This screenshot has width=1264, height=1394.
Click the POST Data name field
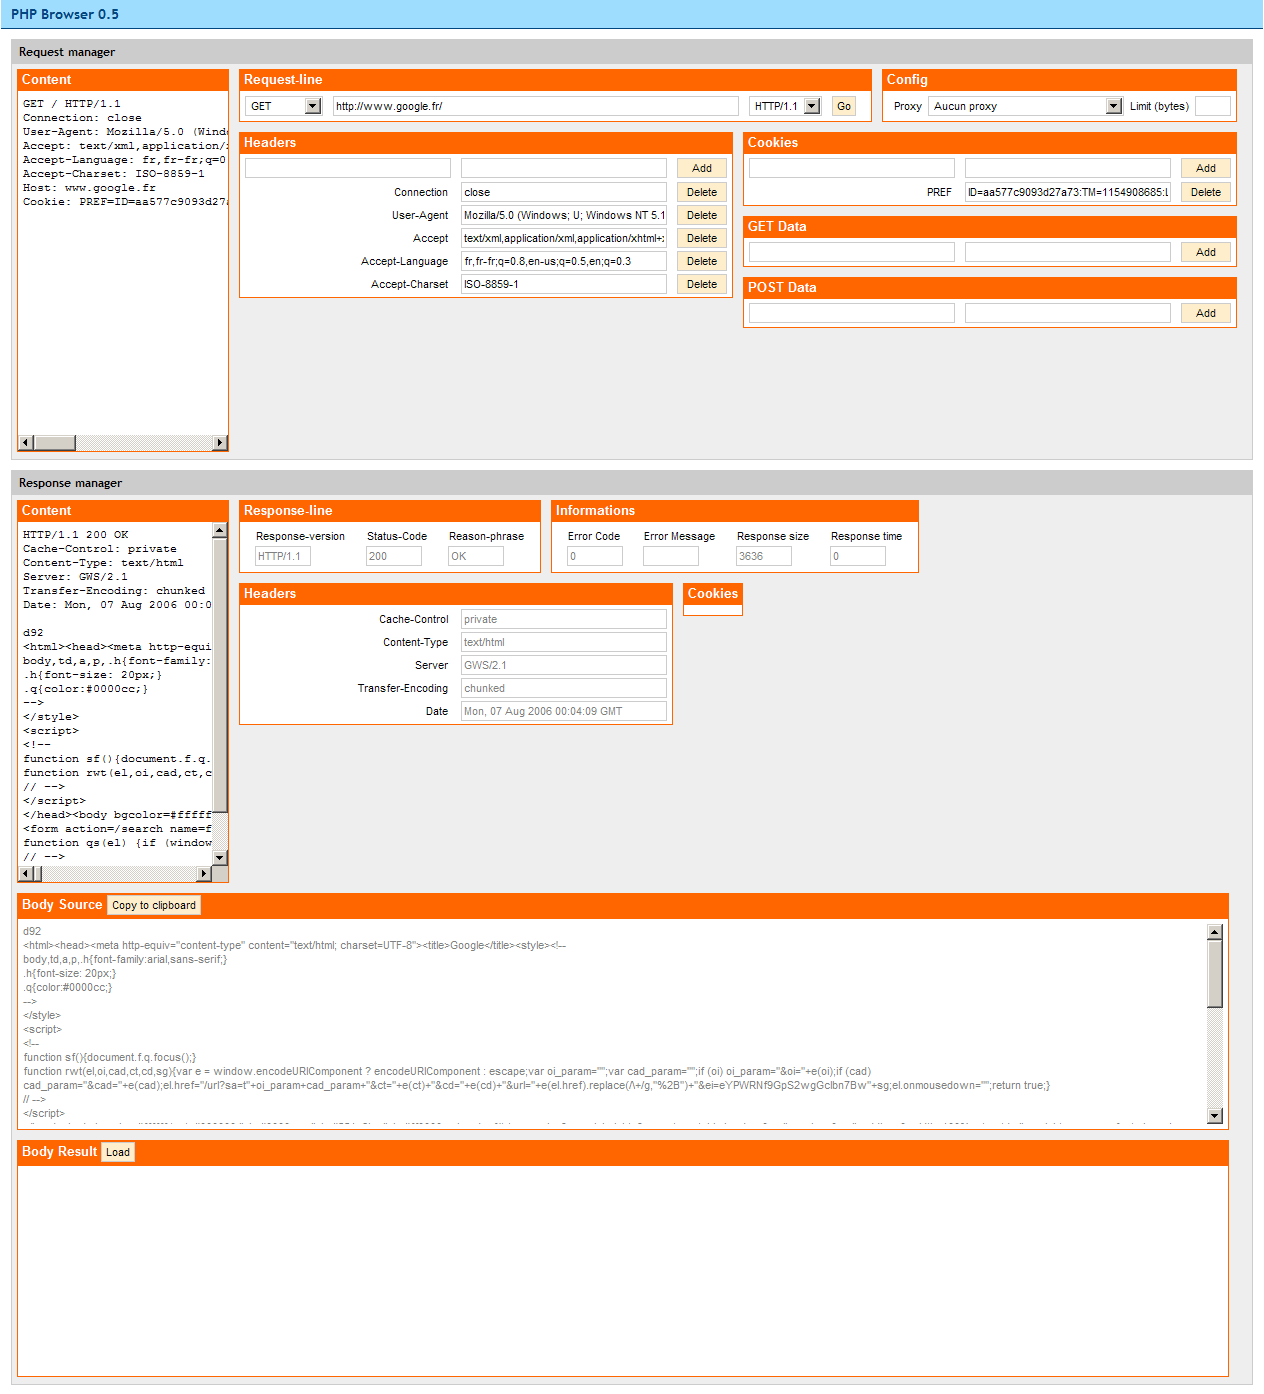tap(852, 313)
